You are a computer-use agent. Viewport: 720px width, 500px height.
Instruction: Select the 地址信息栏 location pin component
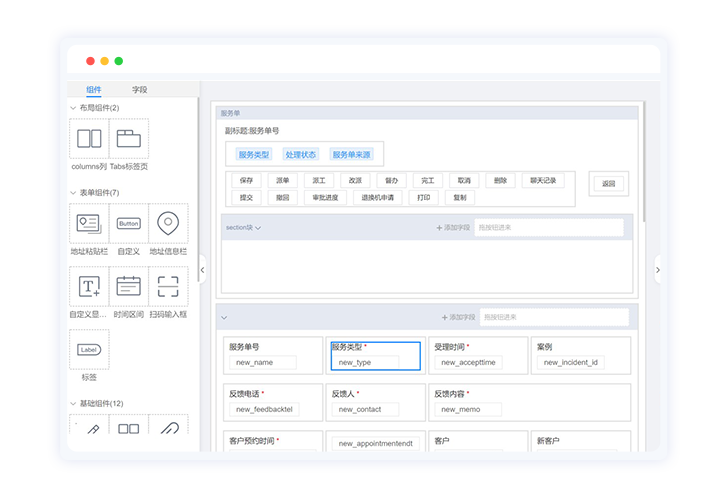pyautogui.click(x=168, y=224)
